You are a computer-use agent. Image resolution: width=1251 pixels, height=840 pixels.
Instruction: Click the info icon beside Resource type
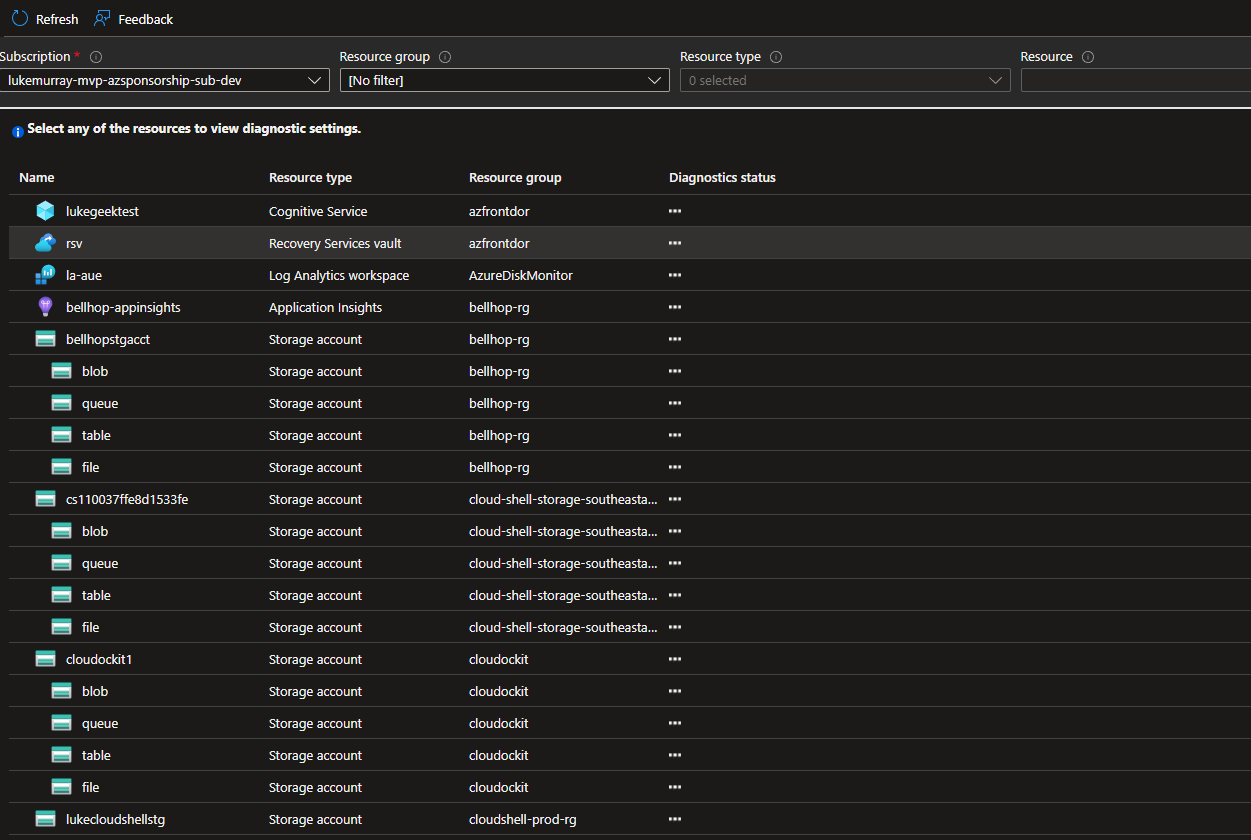point(778,57)
